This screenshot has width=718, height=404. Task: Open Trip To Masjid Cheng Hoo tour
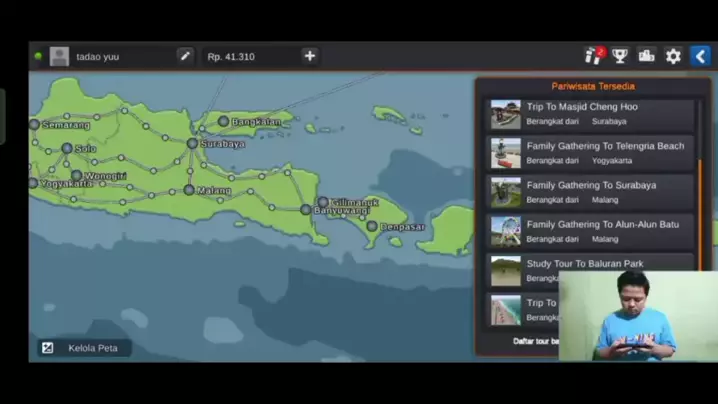[591, 114]
